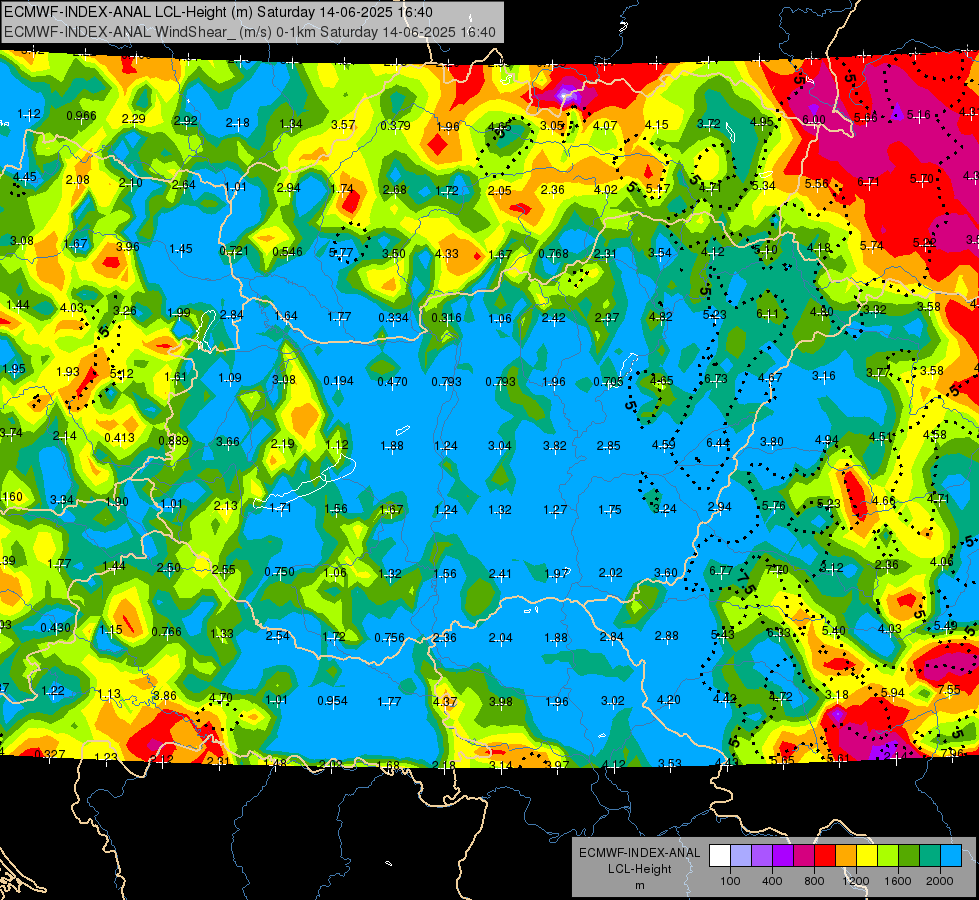979x900 pixels.
Task: Click the wind shear value 0.413
Action: pyautogui.click(x=119, y=438)
